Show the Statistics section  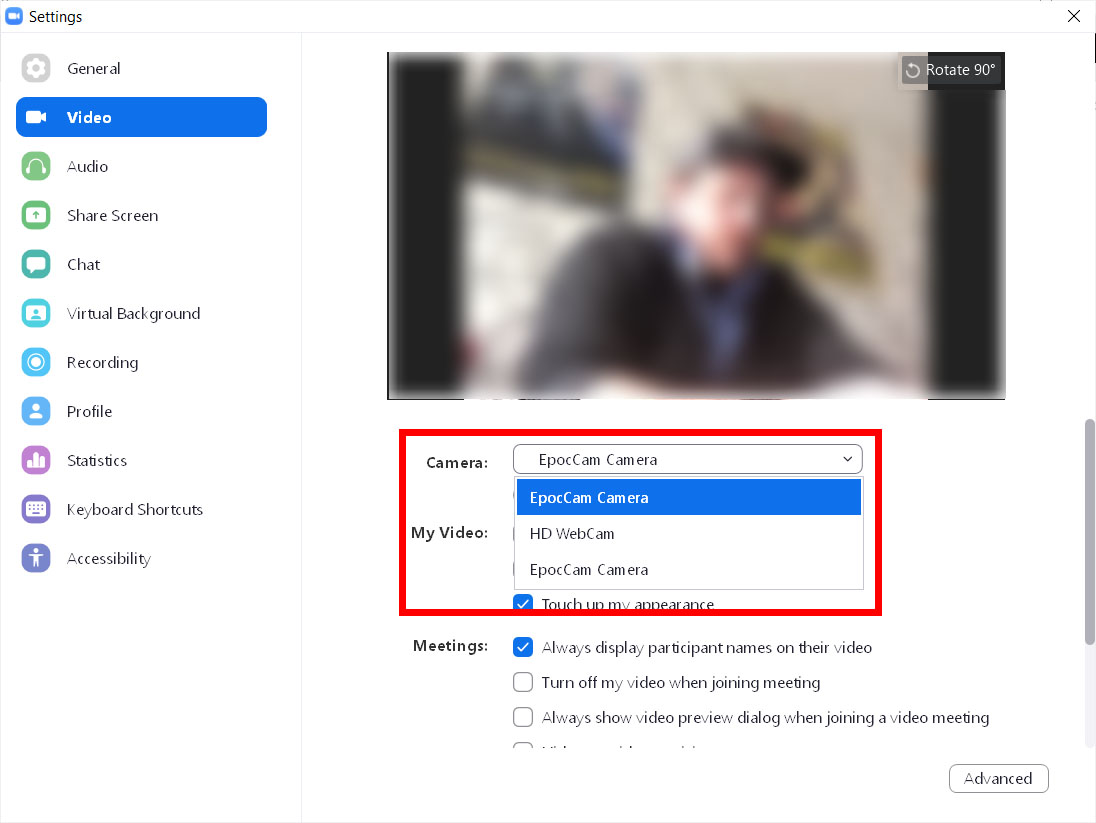(x=141, y=460)
